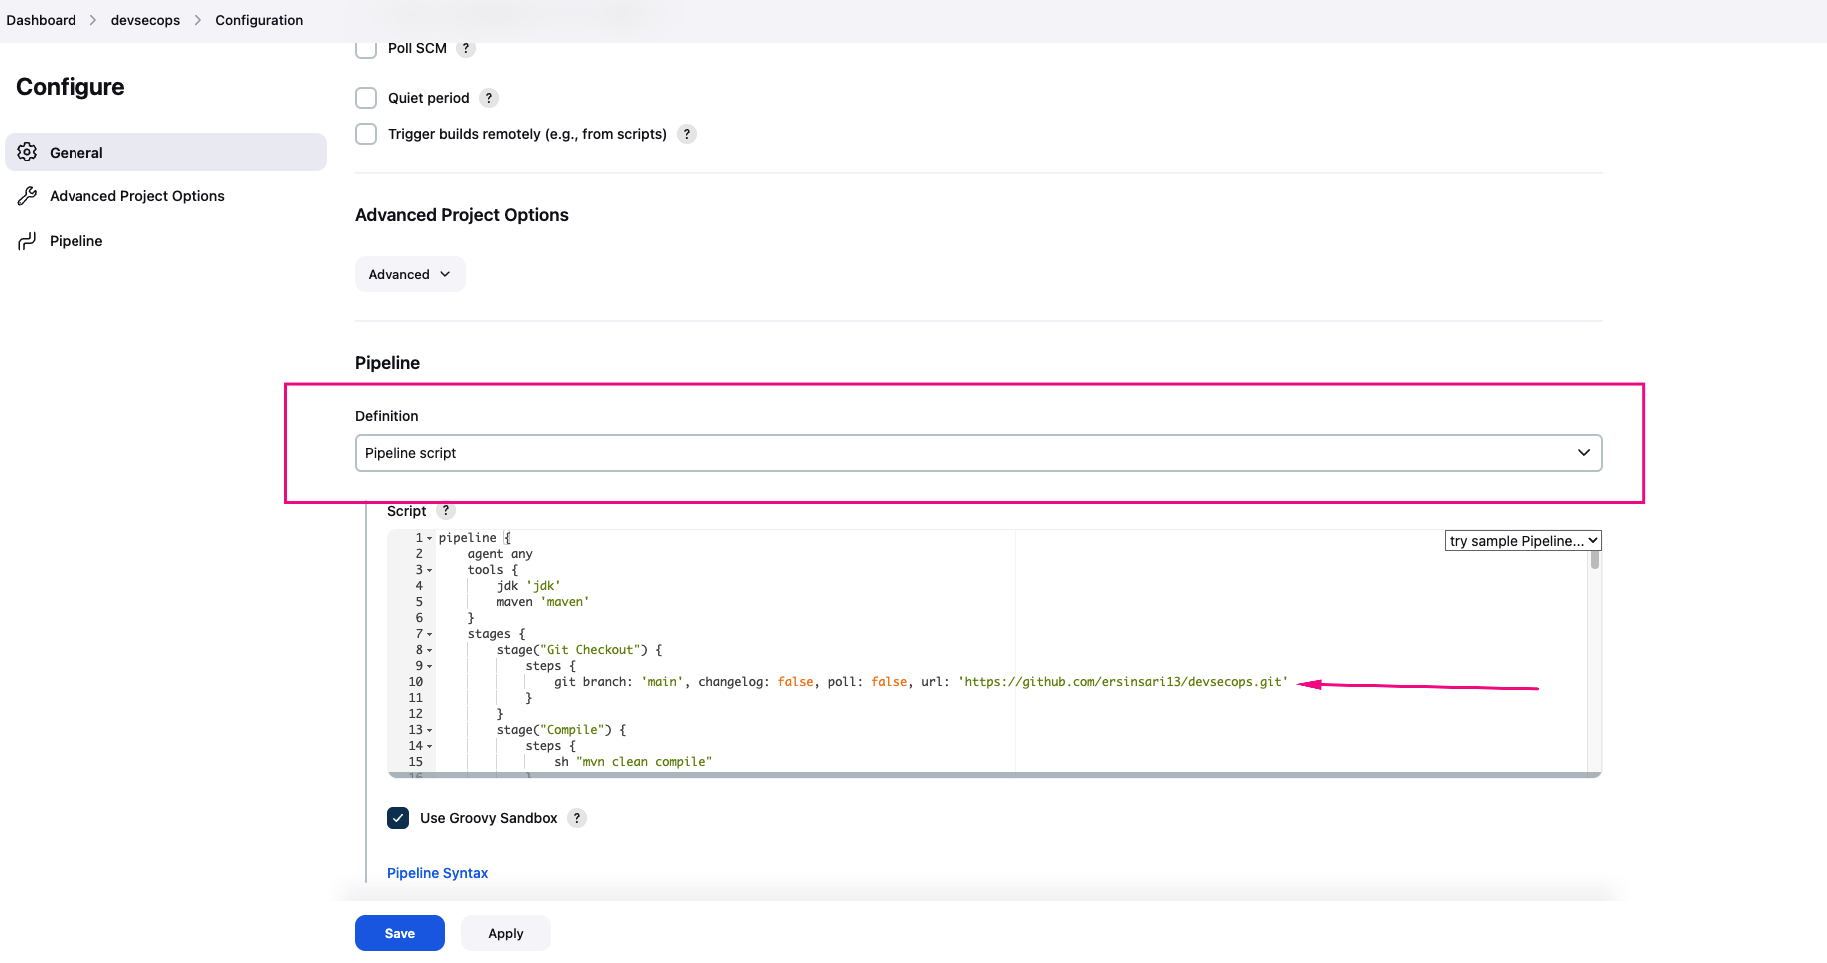
Task: Open help for Quiet period
Action: 489,98
